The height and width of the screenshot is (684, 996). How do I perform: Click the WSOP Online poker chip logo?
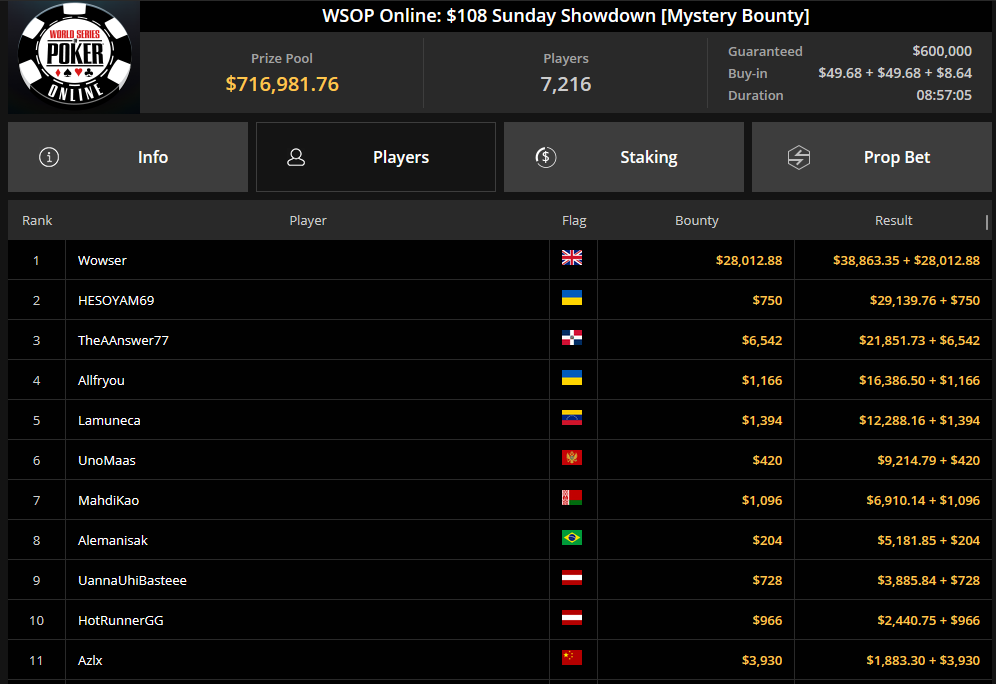75,55
